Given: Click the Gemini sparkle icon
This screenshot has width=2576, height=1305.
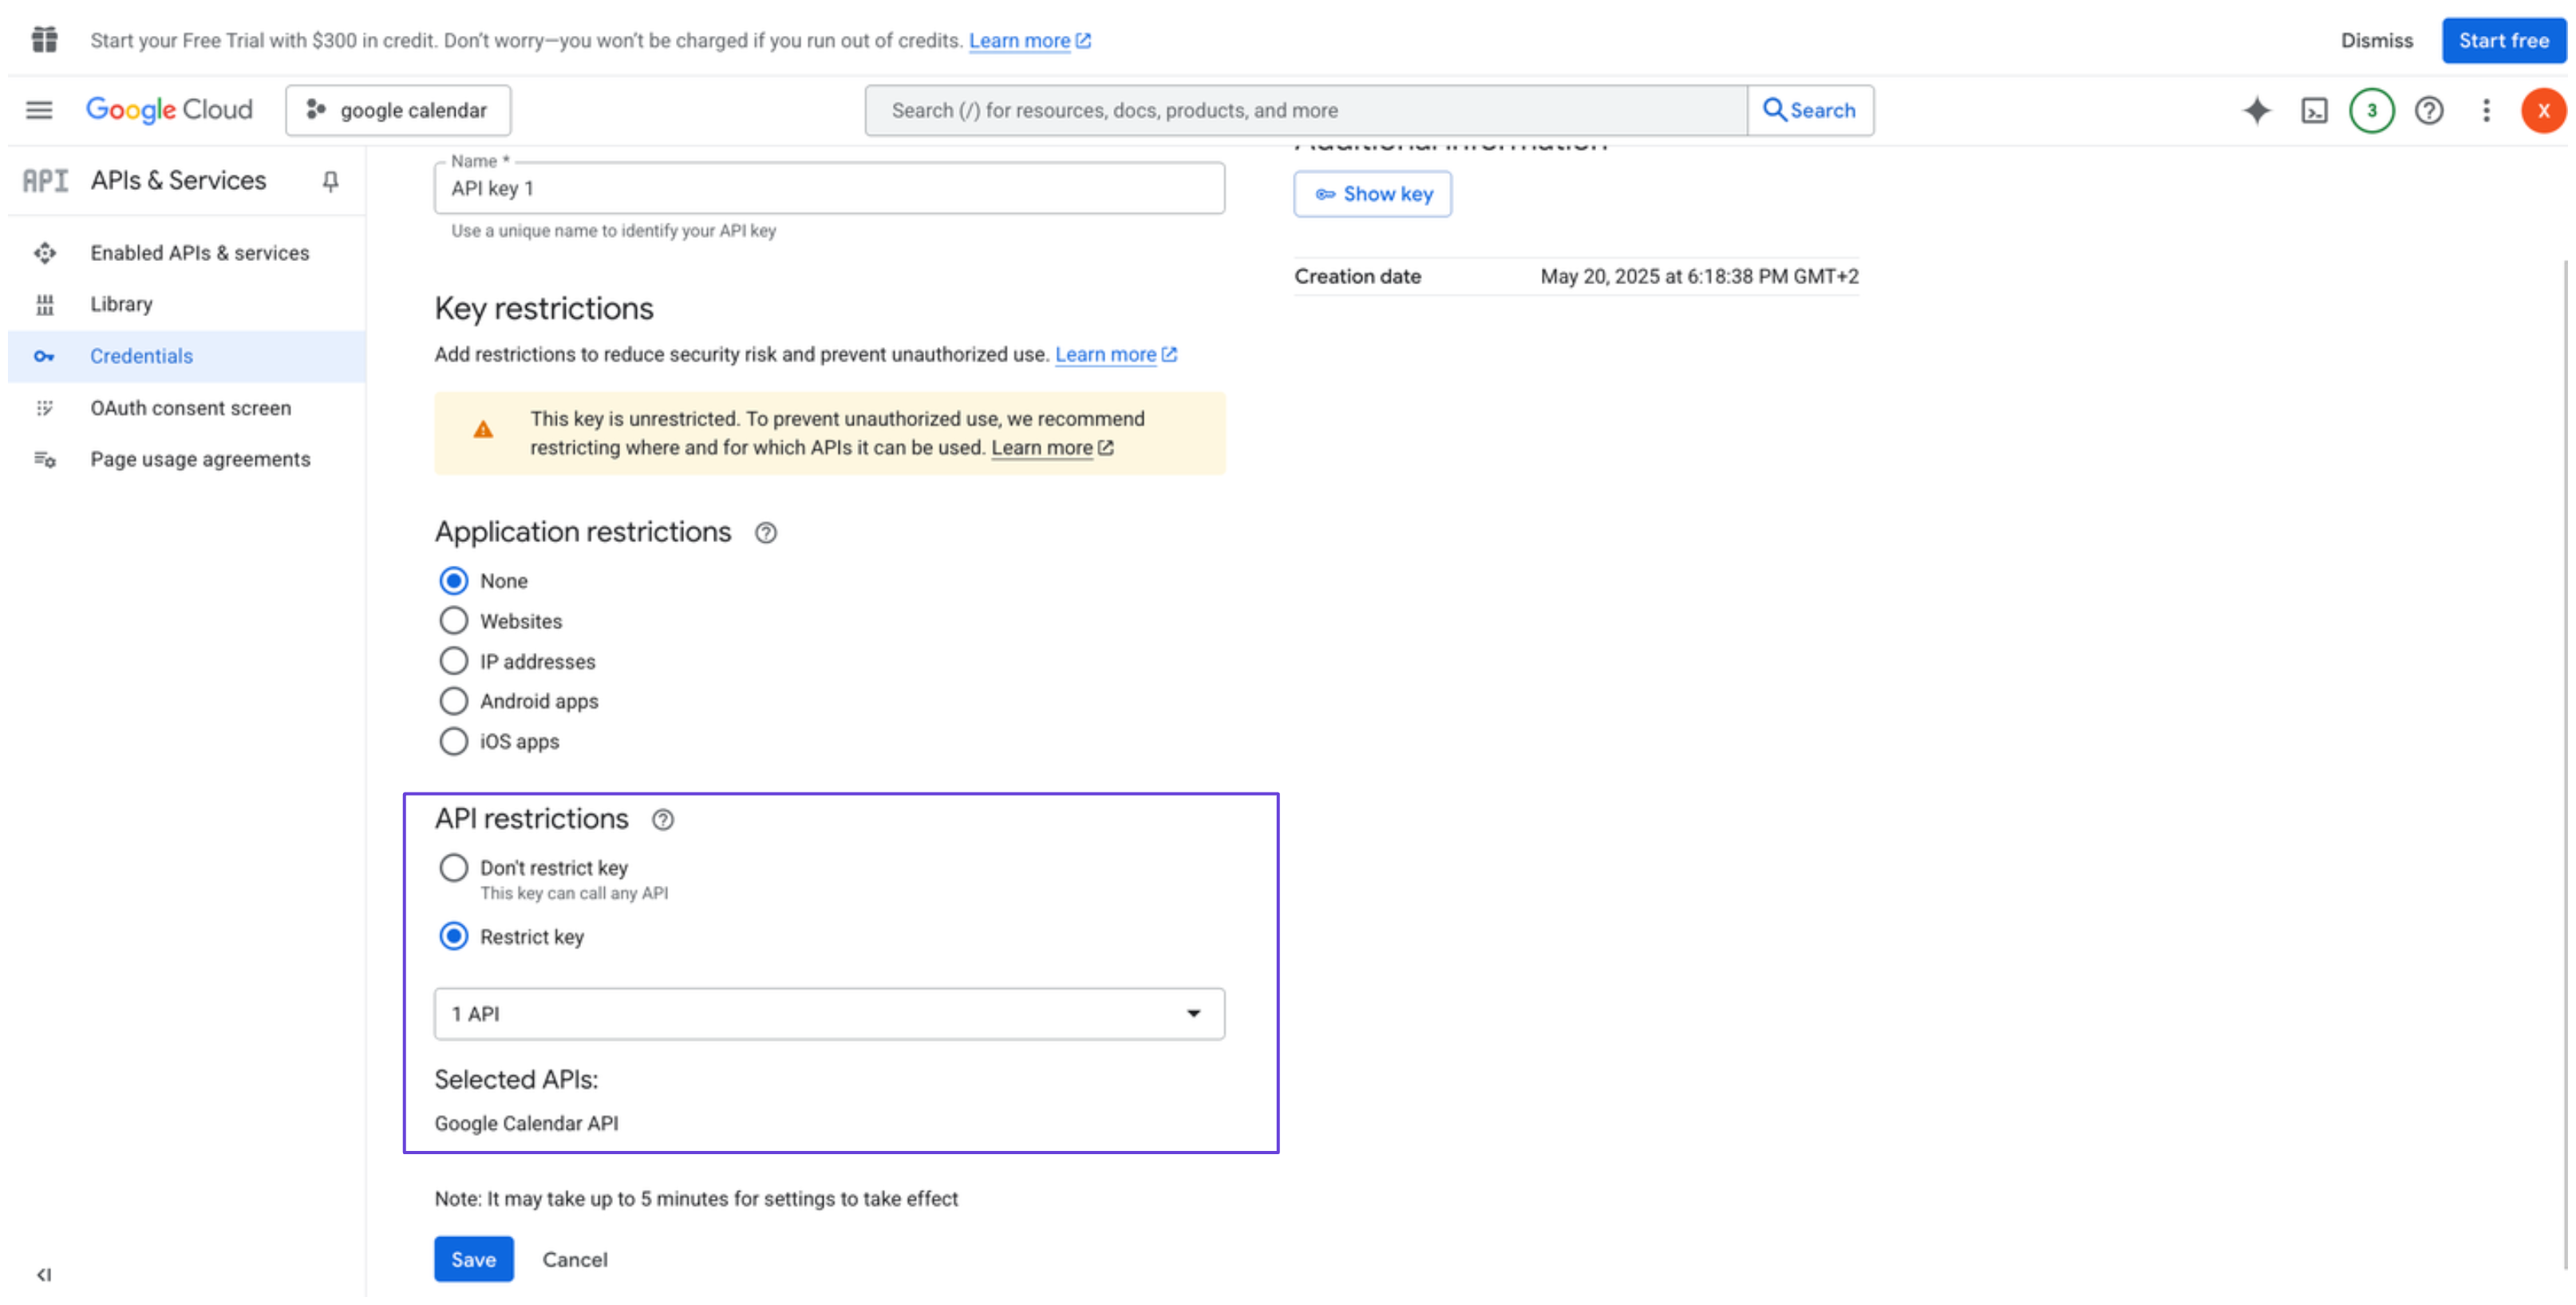Looking at the screenshot, I should coord(2256,110).
